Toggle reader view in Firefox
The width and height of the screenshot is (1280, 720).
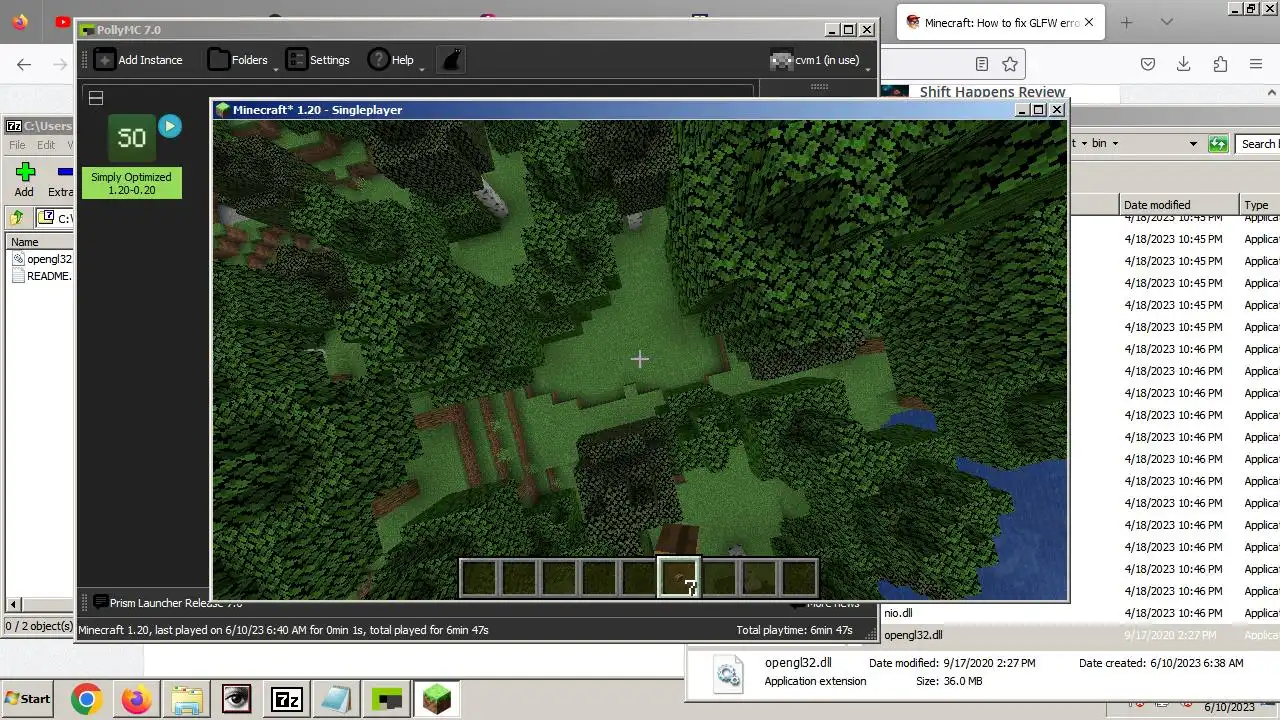pos(982,64)
